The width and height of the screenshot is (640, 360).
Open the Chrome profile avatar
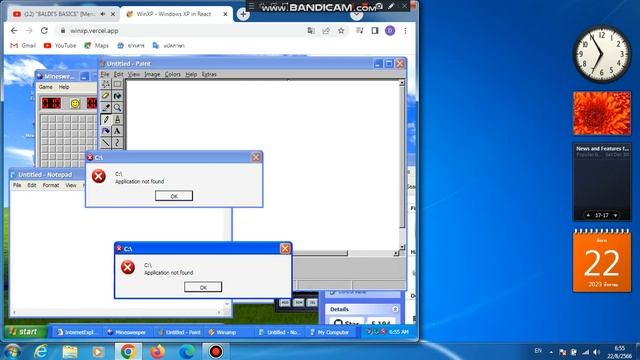(390, 31)
